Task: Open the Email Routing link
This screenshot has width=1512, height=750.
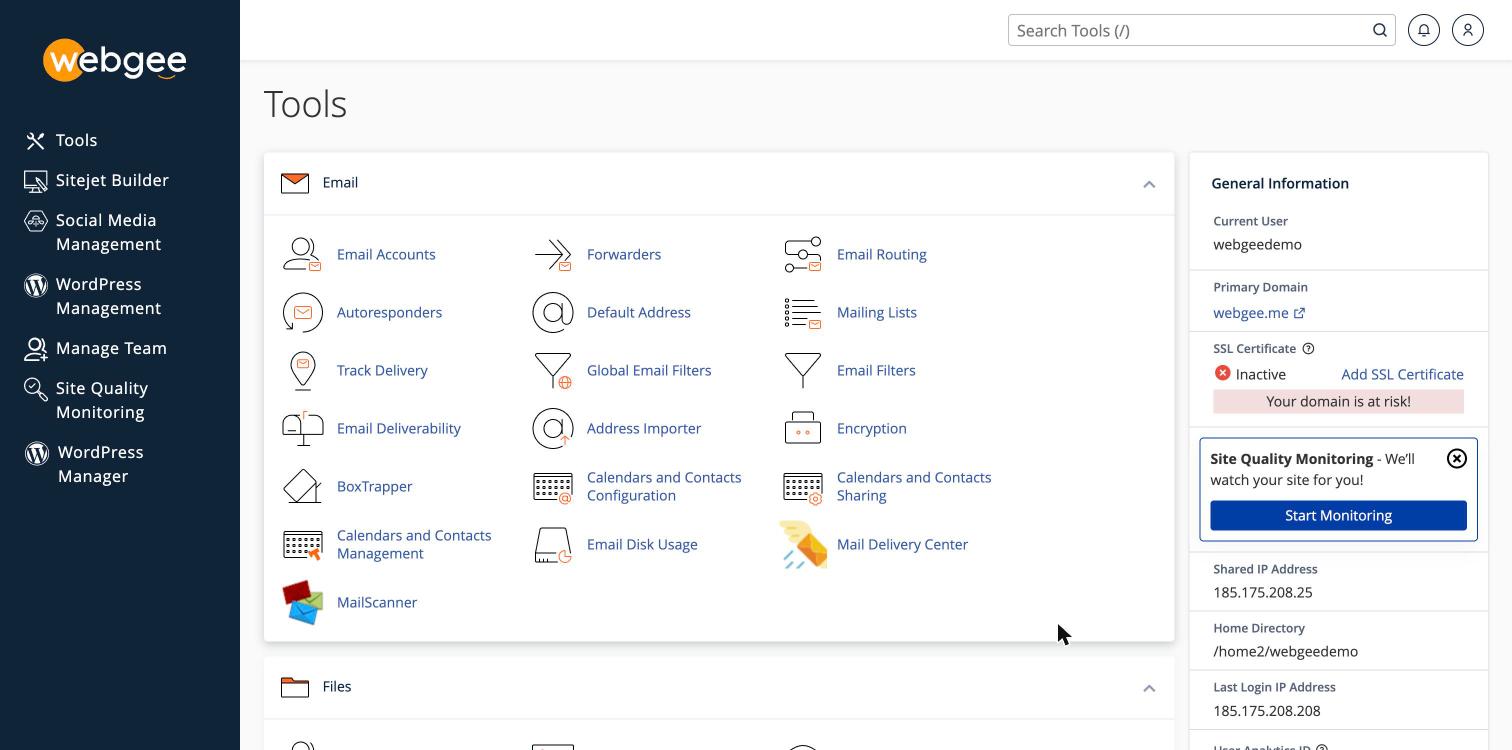Action: click(x=882, y=254)
